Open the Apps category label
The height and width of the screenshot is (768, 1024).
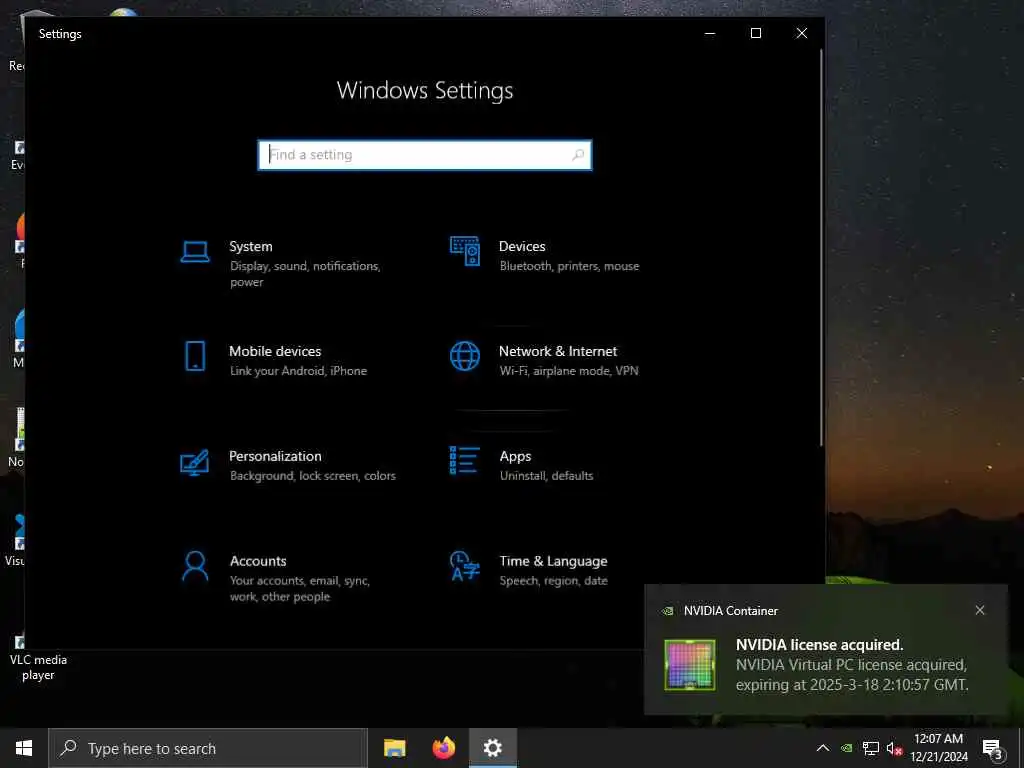[515, 456]
